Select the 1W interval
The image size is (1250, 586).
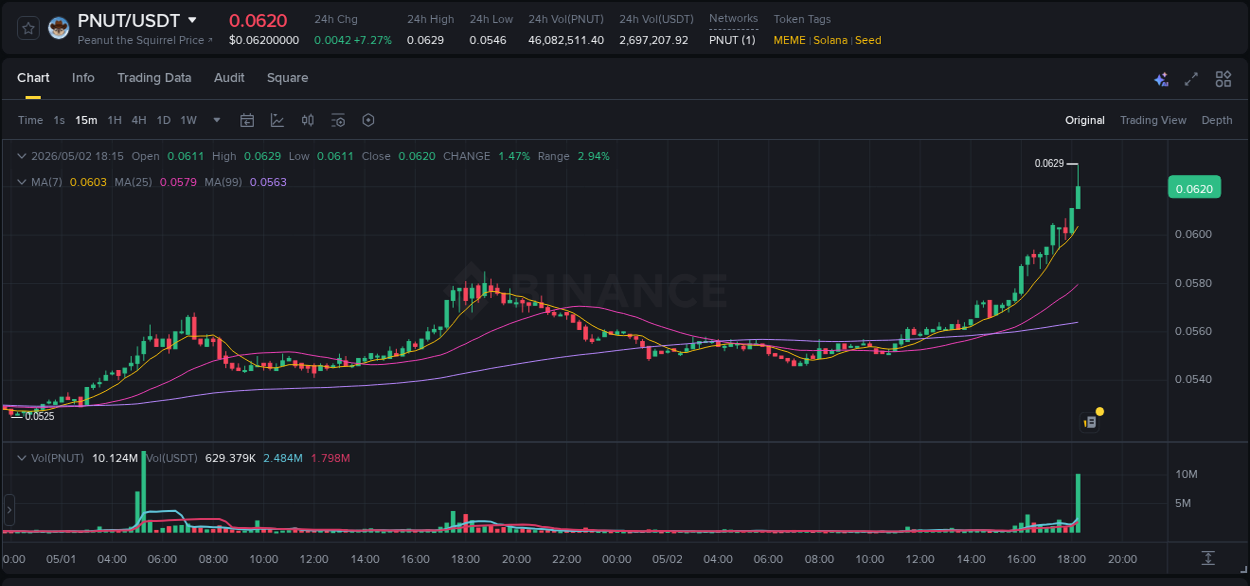pyautogui.click(x=188, y=120)
